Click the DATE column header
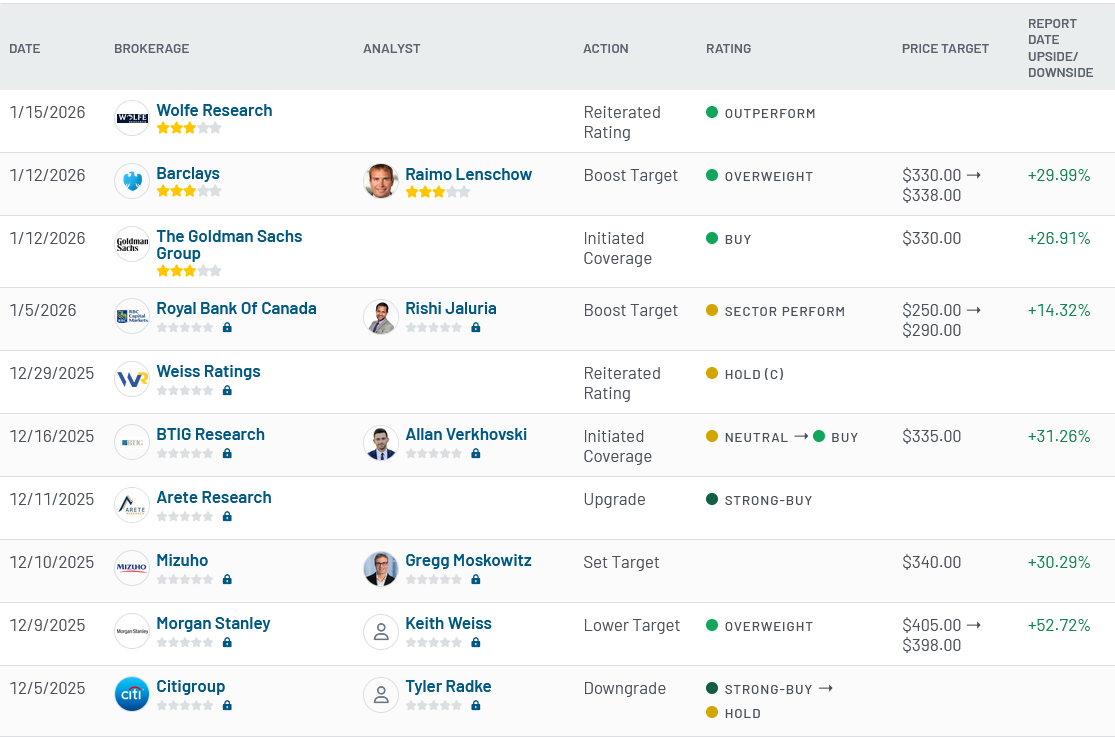 coord(25,48)
